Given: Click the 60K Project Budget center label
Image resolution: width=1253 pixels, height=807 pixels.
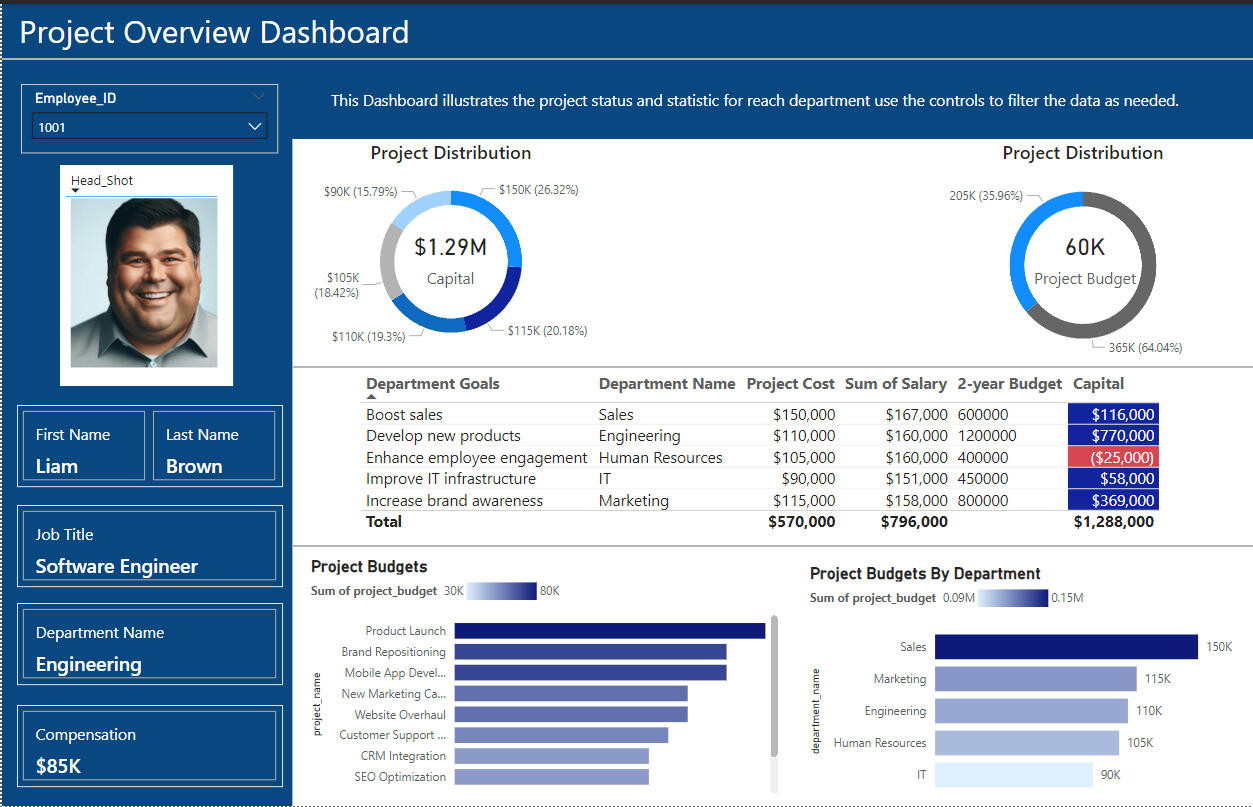Looking at the screenshot, I should coord(1084,247).
